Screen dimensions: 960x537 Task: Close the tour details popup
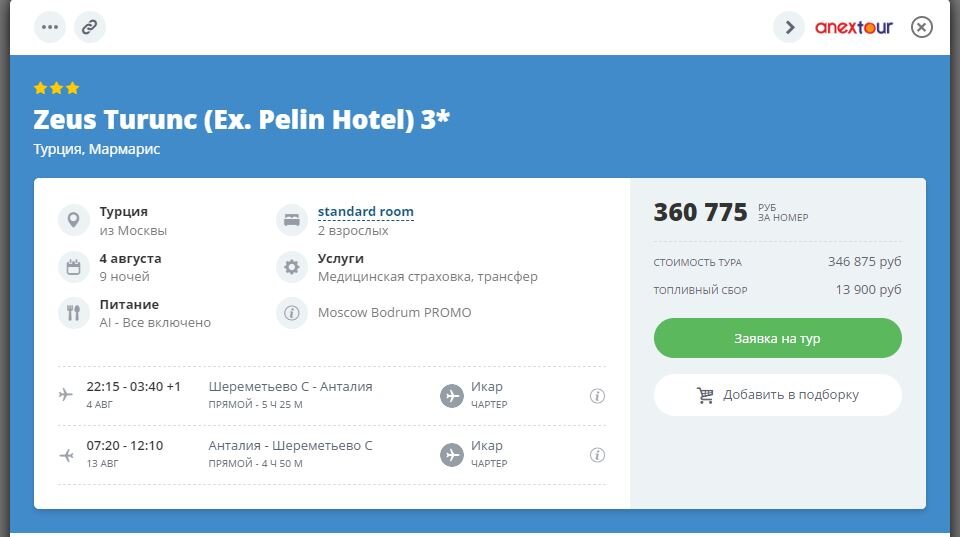click(921, 27)
